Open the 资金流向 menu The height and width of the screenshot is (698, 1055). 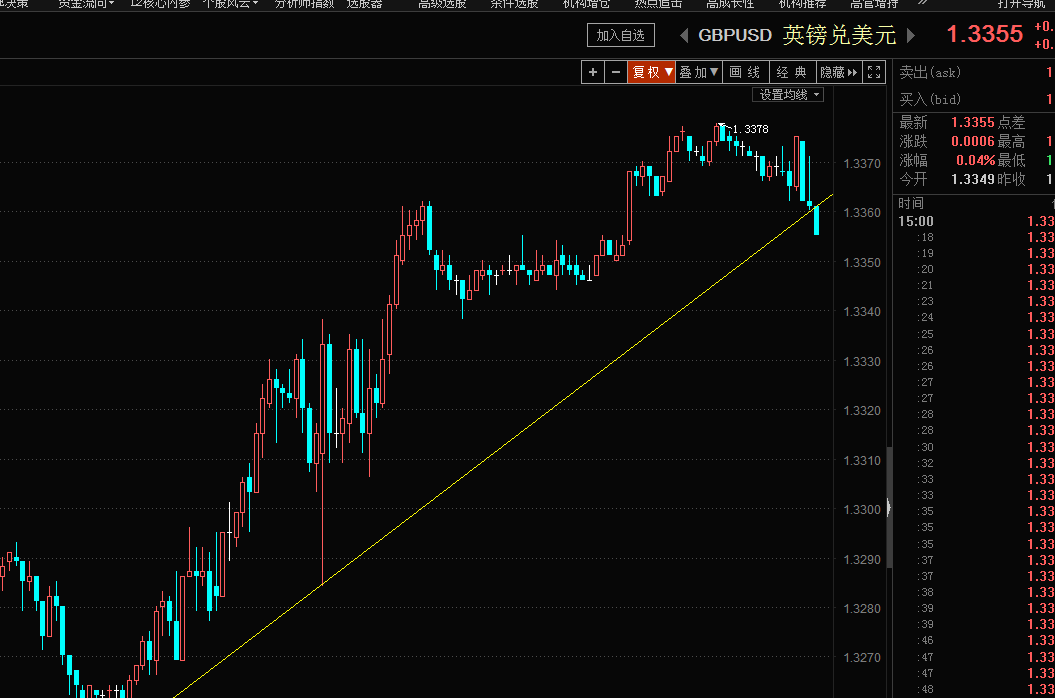(x=86, y=4)
